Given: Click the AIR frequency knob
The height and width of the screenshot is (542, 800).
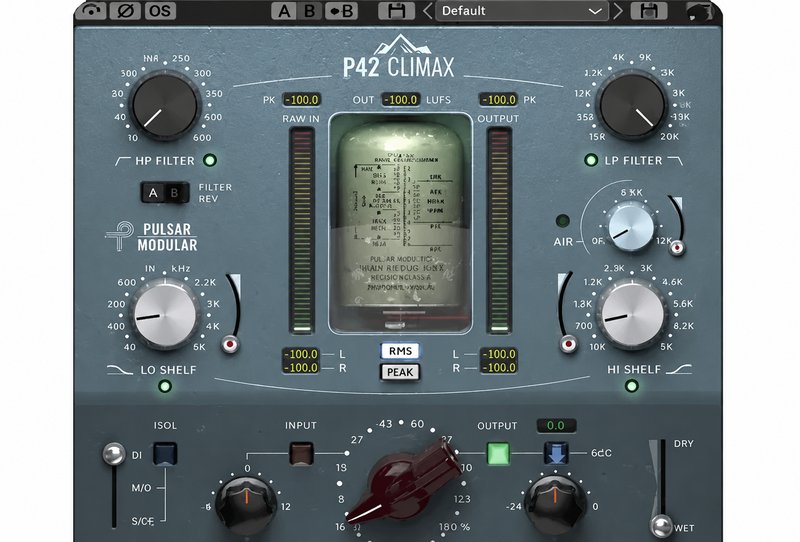Looking at the screenshot, I should click(x=631, y=228).
